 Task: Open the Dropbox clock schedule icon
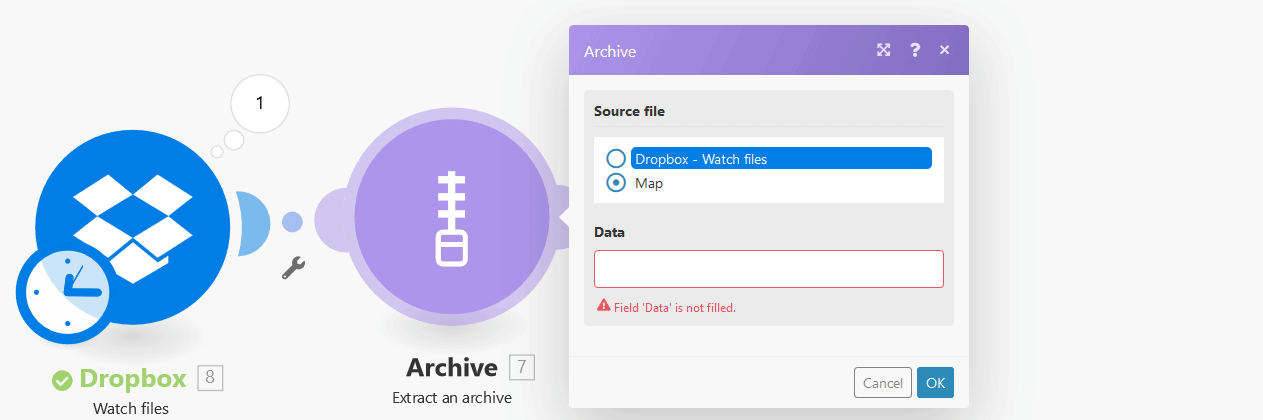tap(66, 291)
